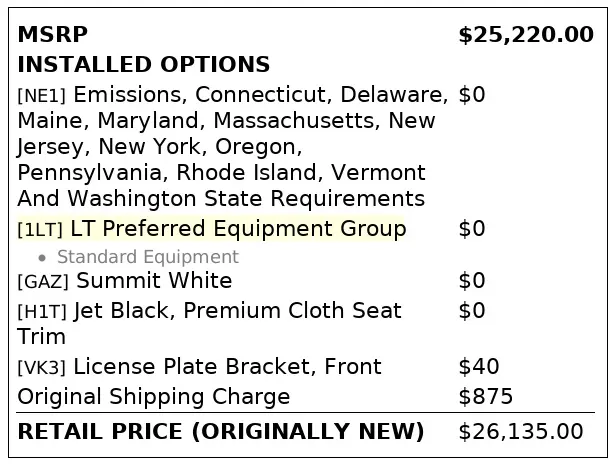
Task: Select the GAZ option code
Action: point(43,282)
